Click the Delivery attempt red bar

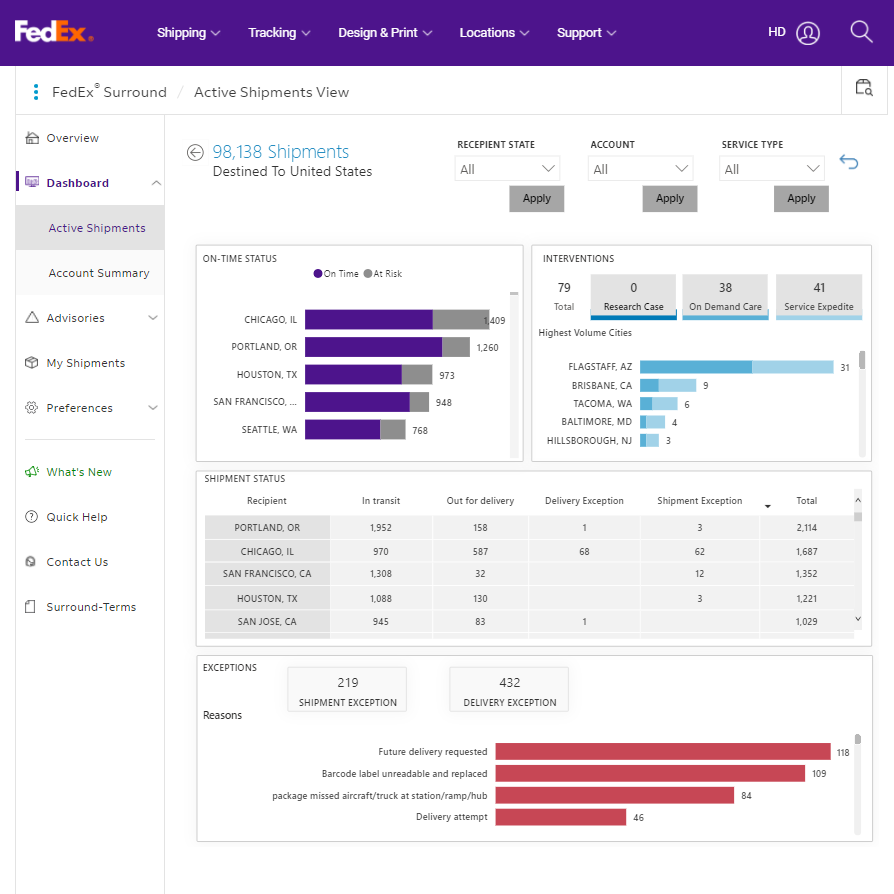[560, 817]
